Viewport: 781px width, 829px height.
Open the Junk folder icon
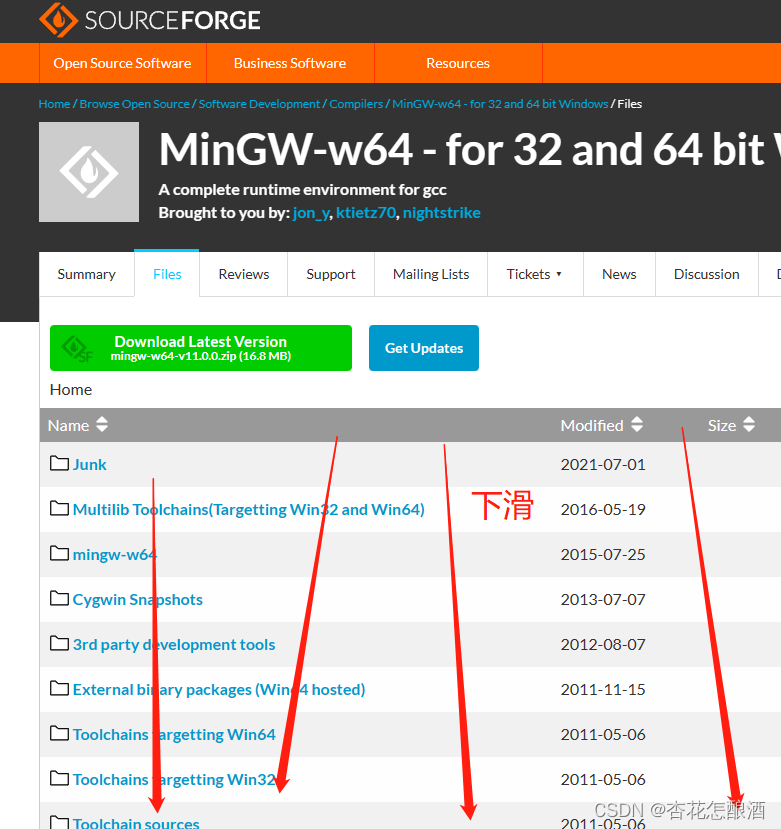(x=59, y=464)
